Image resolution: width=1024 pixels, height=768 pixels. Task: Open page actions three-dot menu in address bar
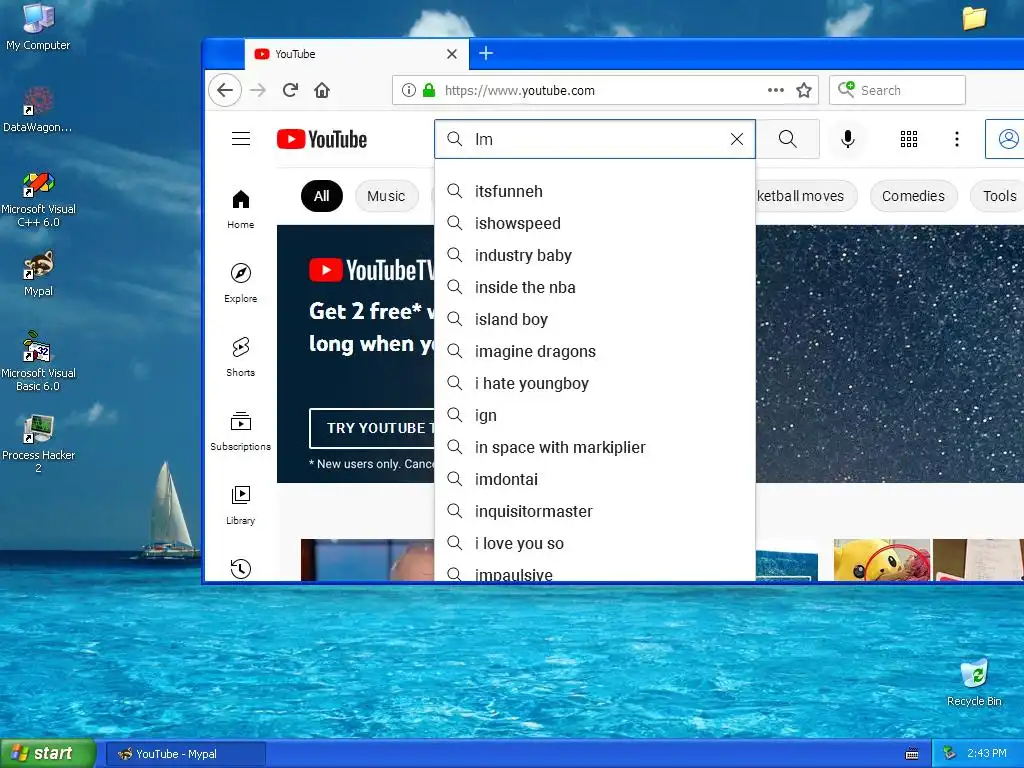tap(776, 90)
